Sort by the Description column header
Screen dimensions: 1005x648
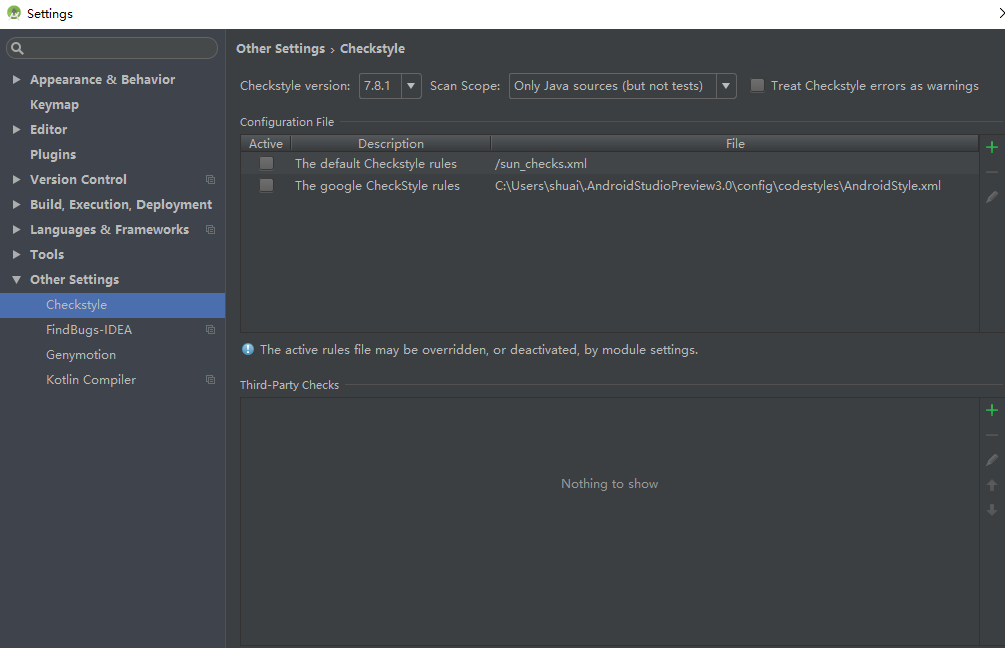tap(391, 144)
